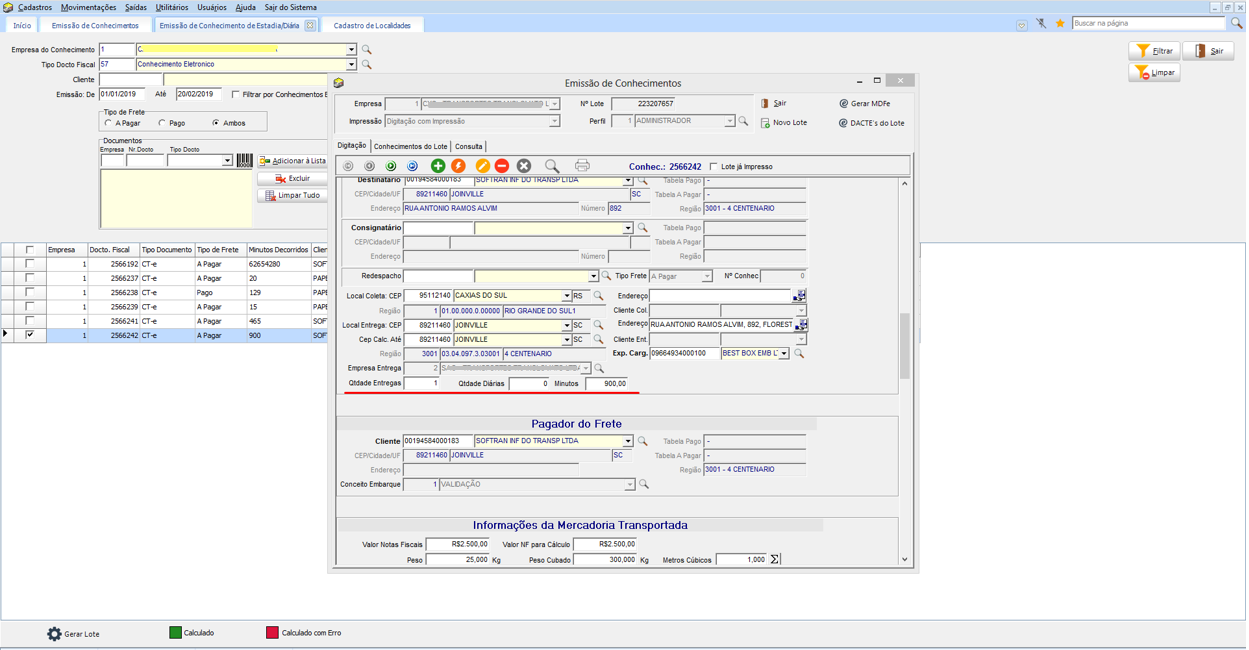Viewport: 1249px width, 650px height.
Task: Open the Movimentações menu
Action: coord(88,7)
